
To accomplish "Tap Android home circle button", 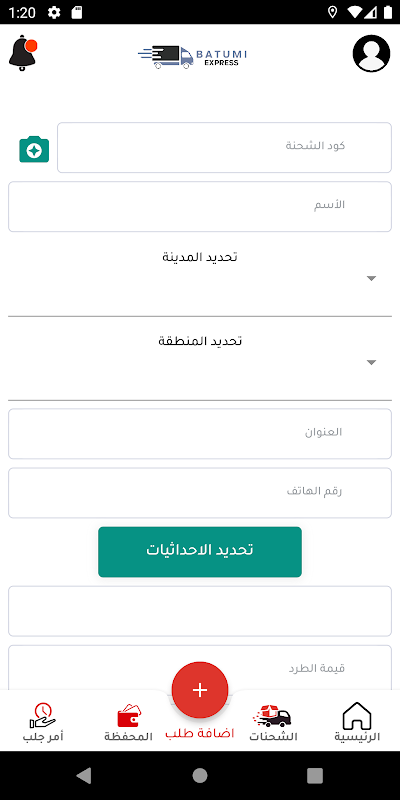I will (x=200, y=776).
